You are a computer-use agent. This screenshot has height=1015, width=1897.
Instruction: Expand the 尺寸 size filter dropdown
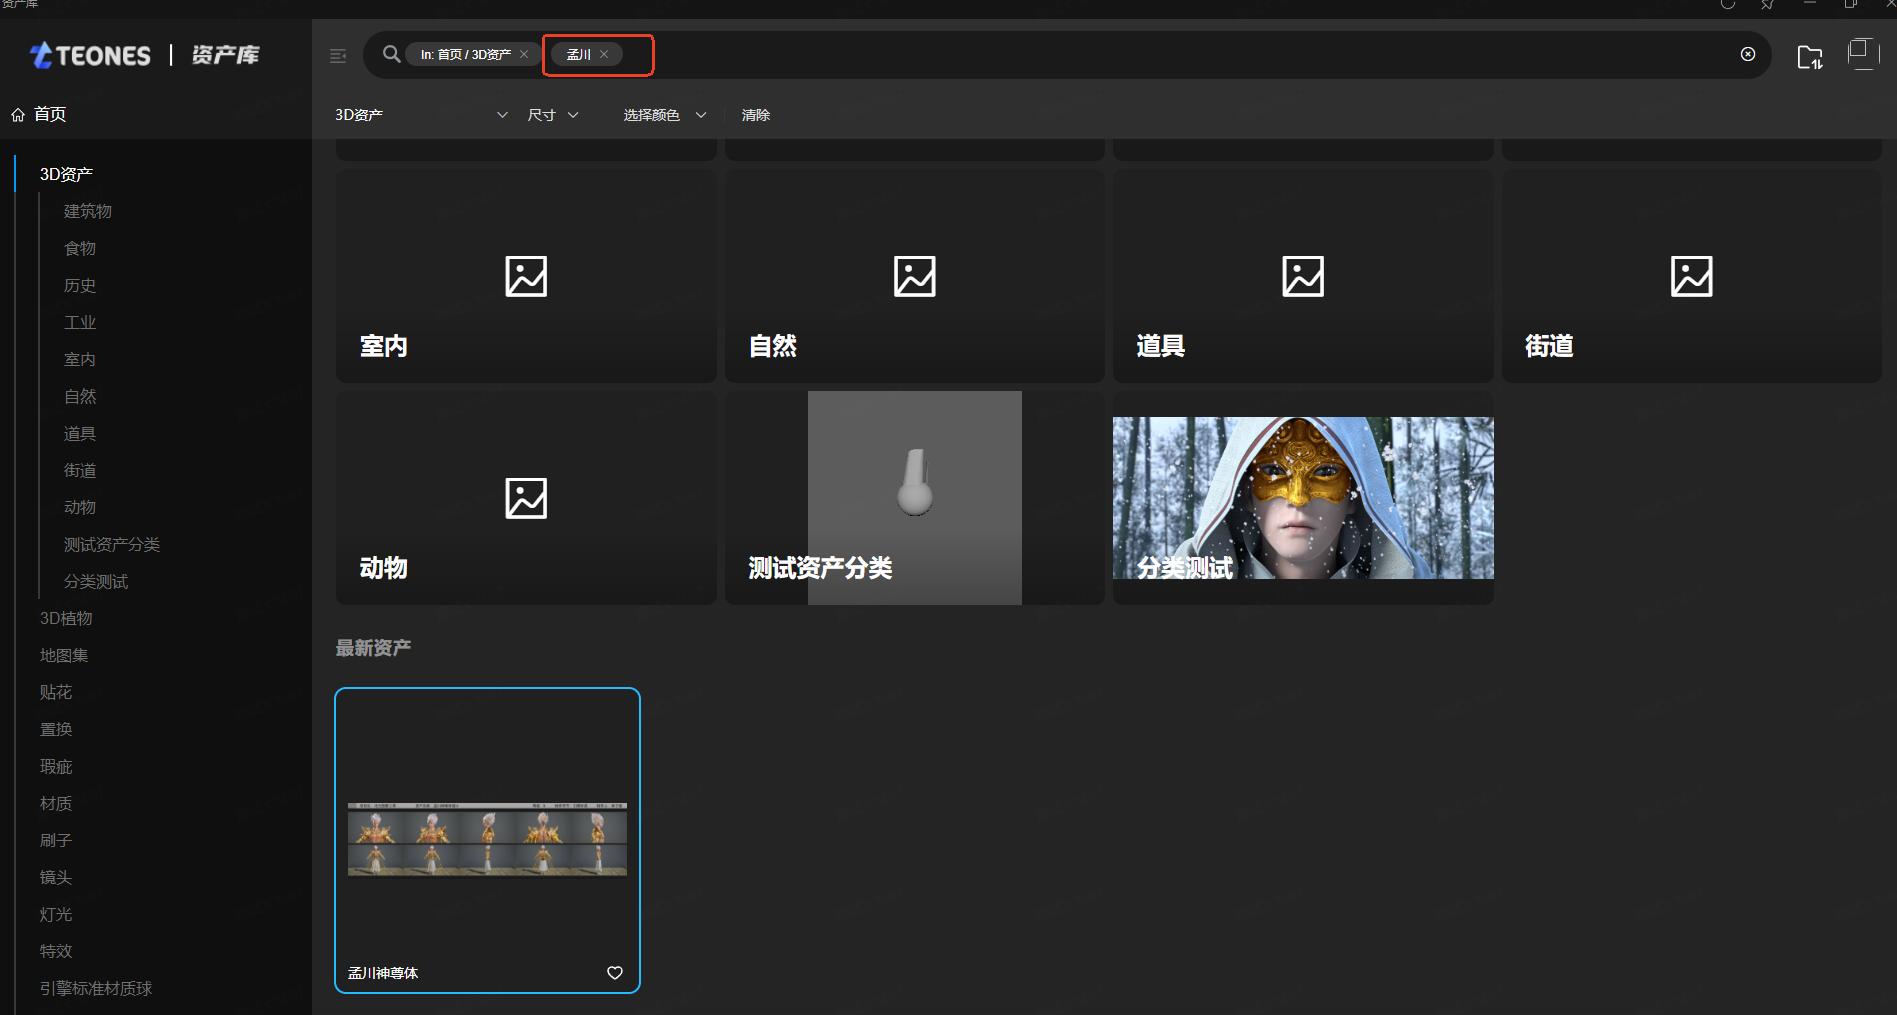click(x=553, y=115)
